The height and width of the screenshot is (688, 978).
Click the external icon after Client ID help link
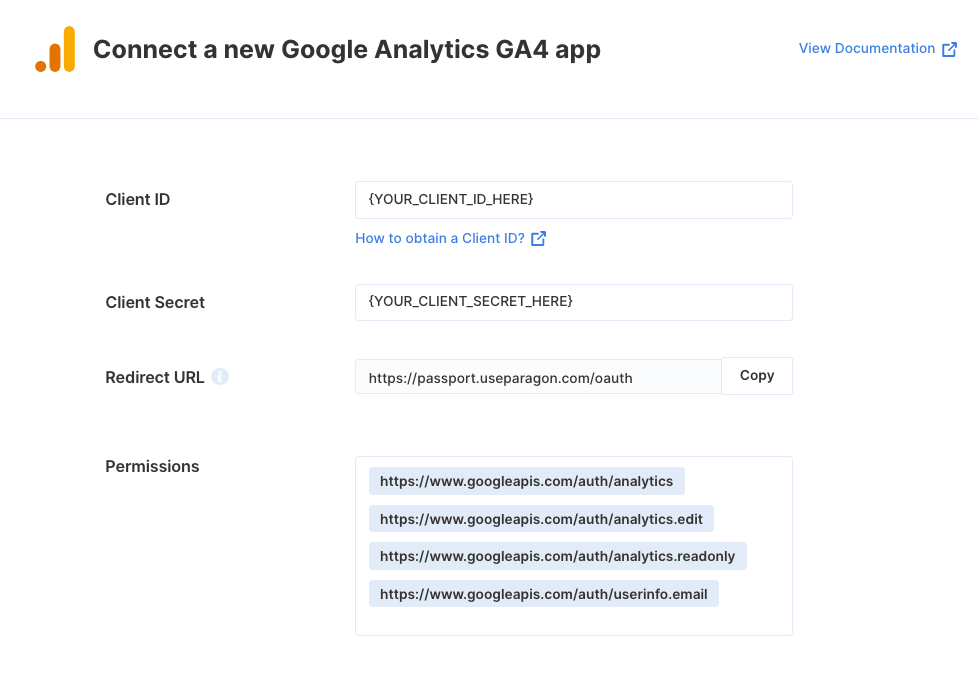(538, 238)
